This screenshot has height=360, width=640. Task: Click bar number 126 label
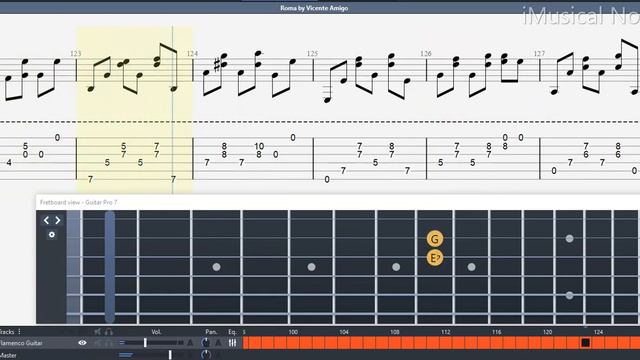[426, 53]
